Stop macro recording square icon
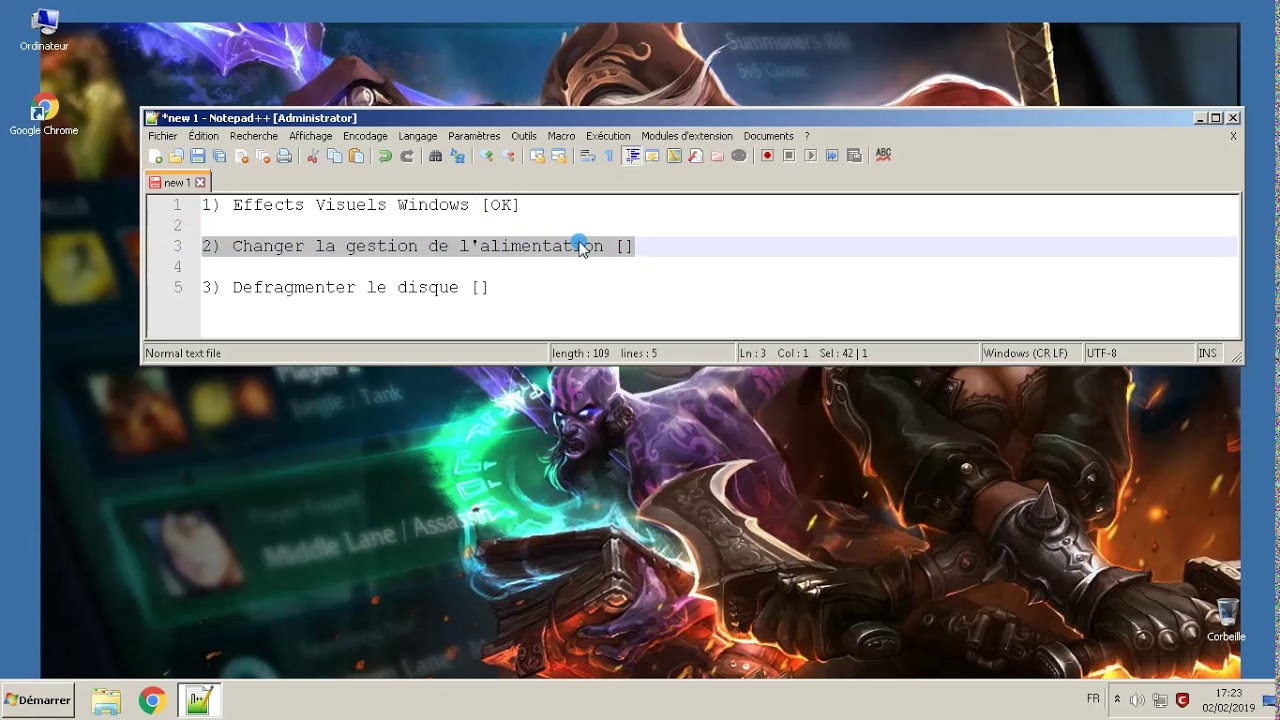The width and height of the screenshot is (1280, 720). click(789, 156)
